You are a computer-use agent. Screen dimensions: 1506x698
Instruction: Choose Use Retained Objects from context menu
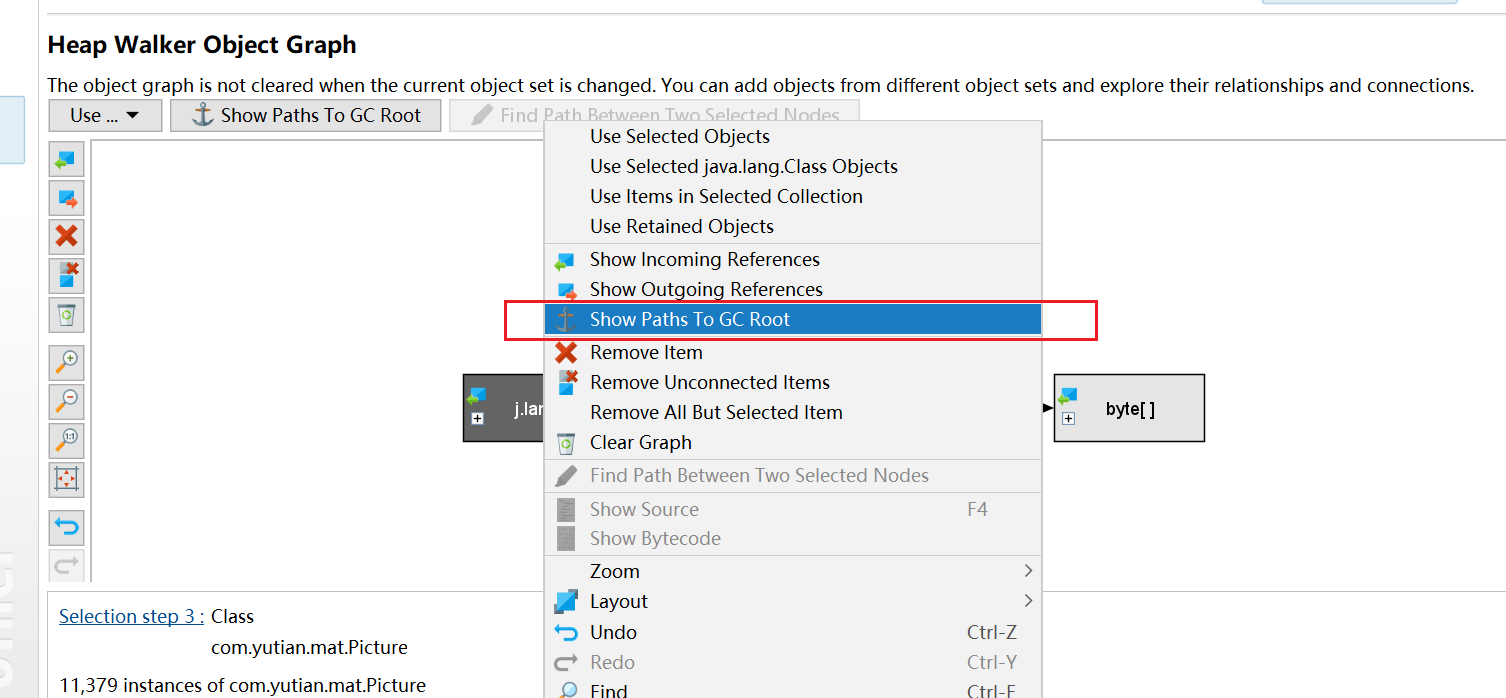(682, 226)
